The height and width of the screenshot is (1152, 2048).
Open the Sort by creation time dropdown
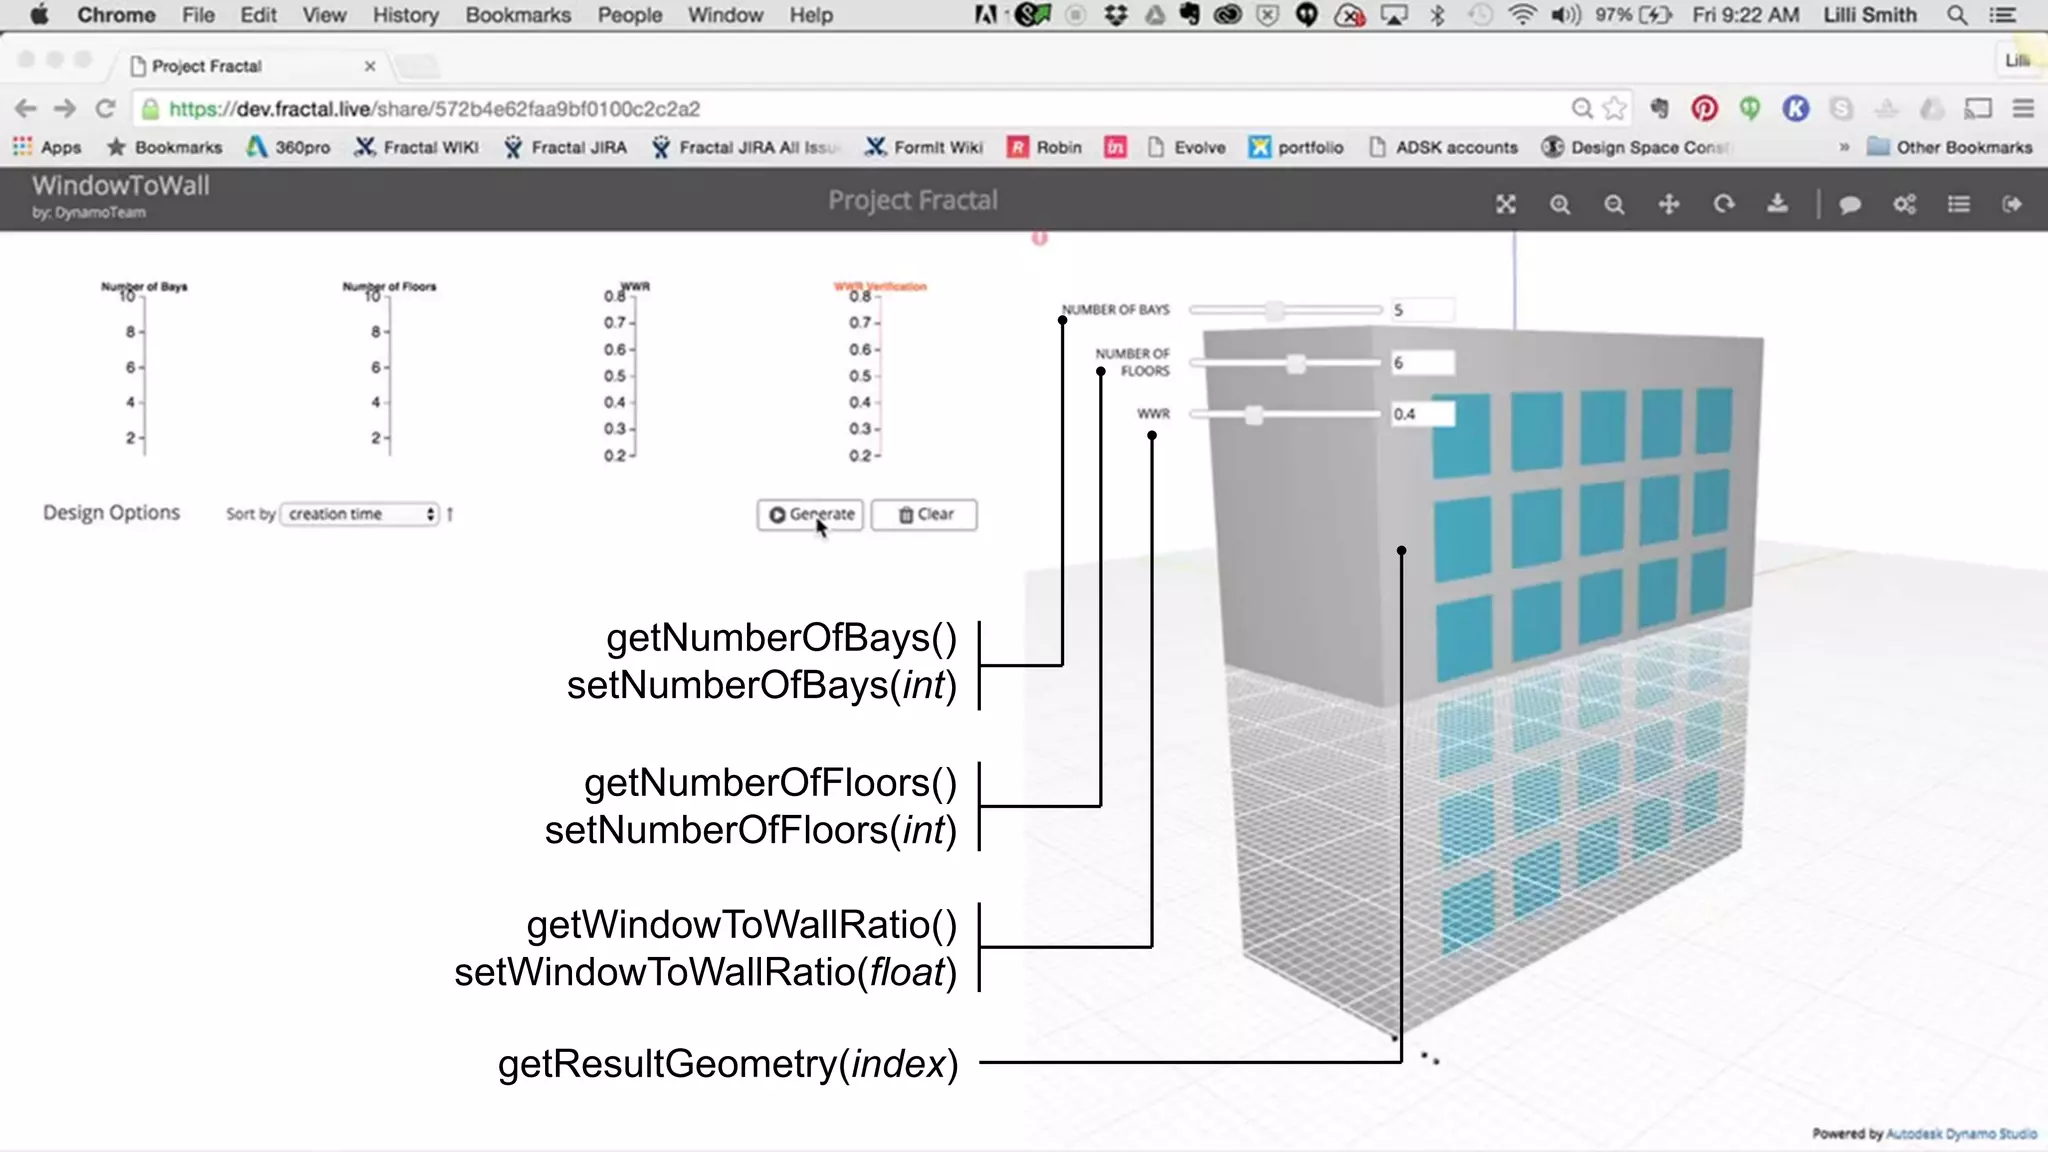tap(360, 514)
